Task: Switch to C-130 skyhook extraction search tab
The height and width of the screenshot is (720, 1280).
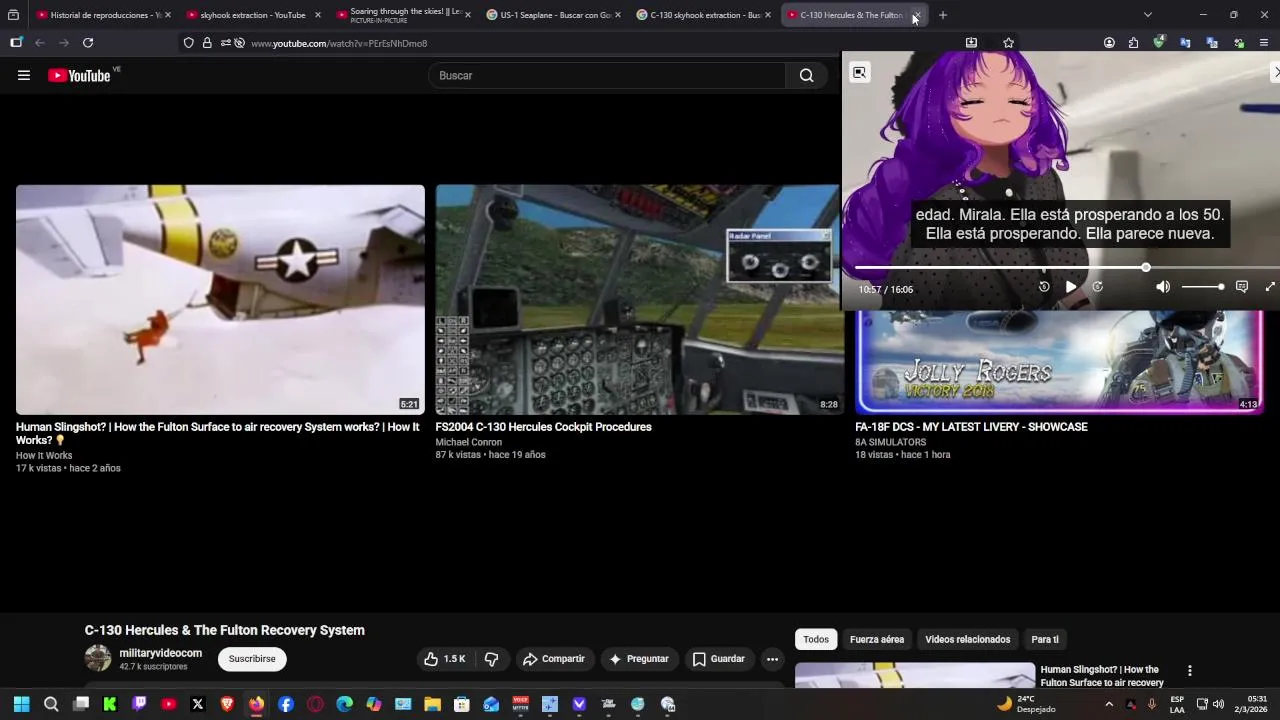Action: point(703,15)
